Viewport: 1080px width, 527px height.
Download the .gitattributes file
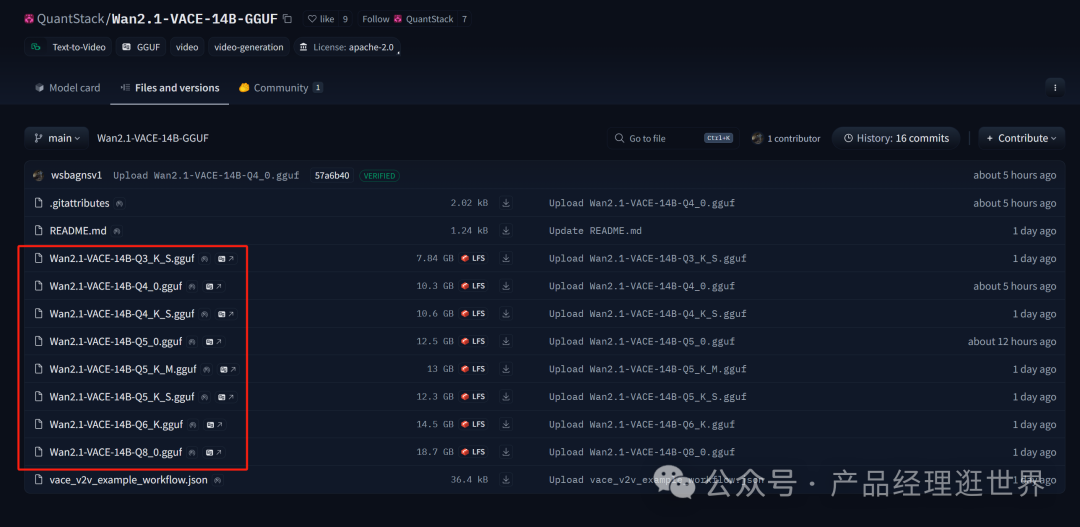tap(506, 203)
